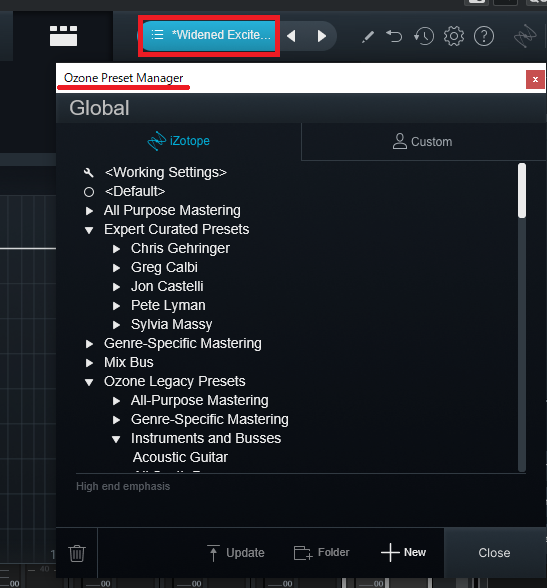Go to the next preset arrow
The image size is (547, 588).
point(321,36)
